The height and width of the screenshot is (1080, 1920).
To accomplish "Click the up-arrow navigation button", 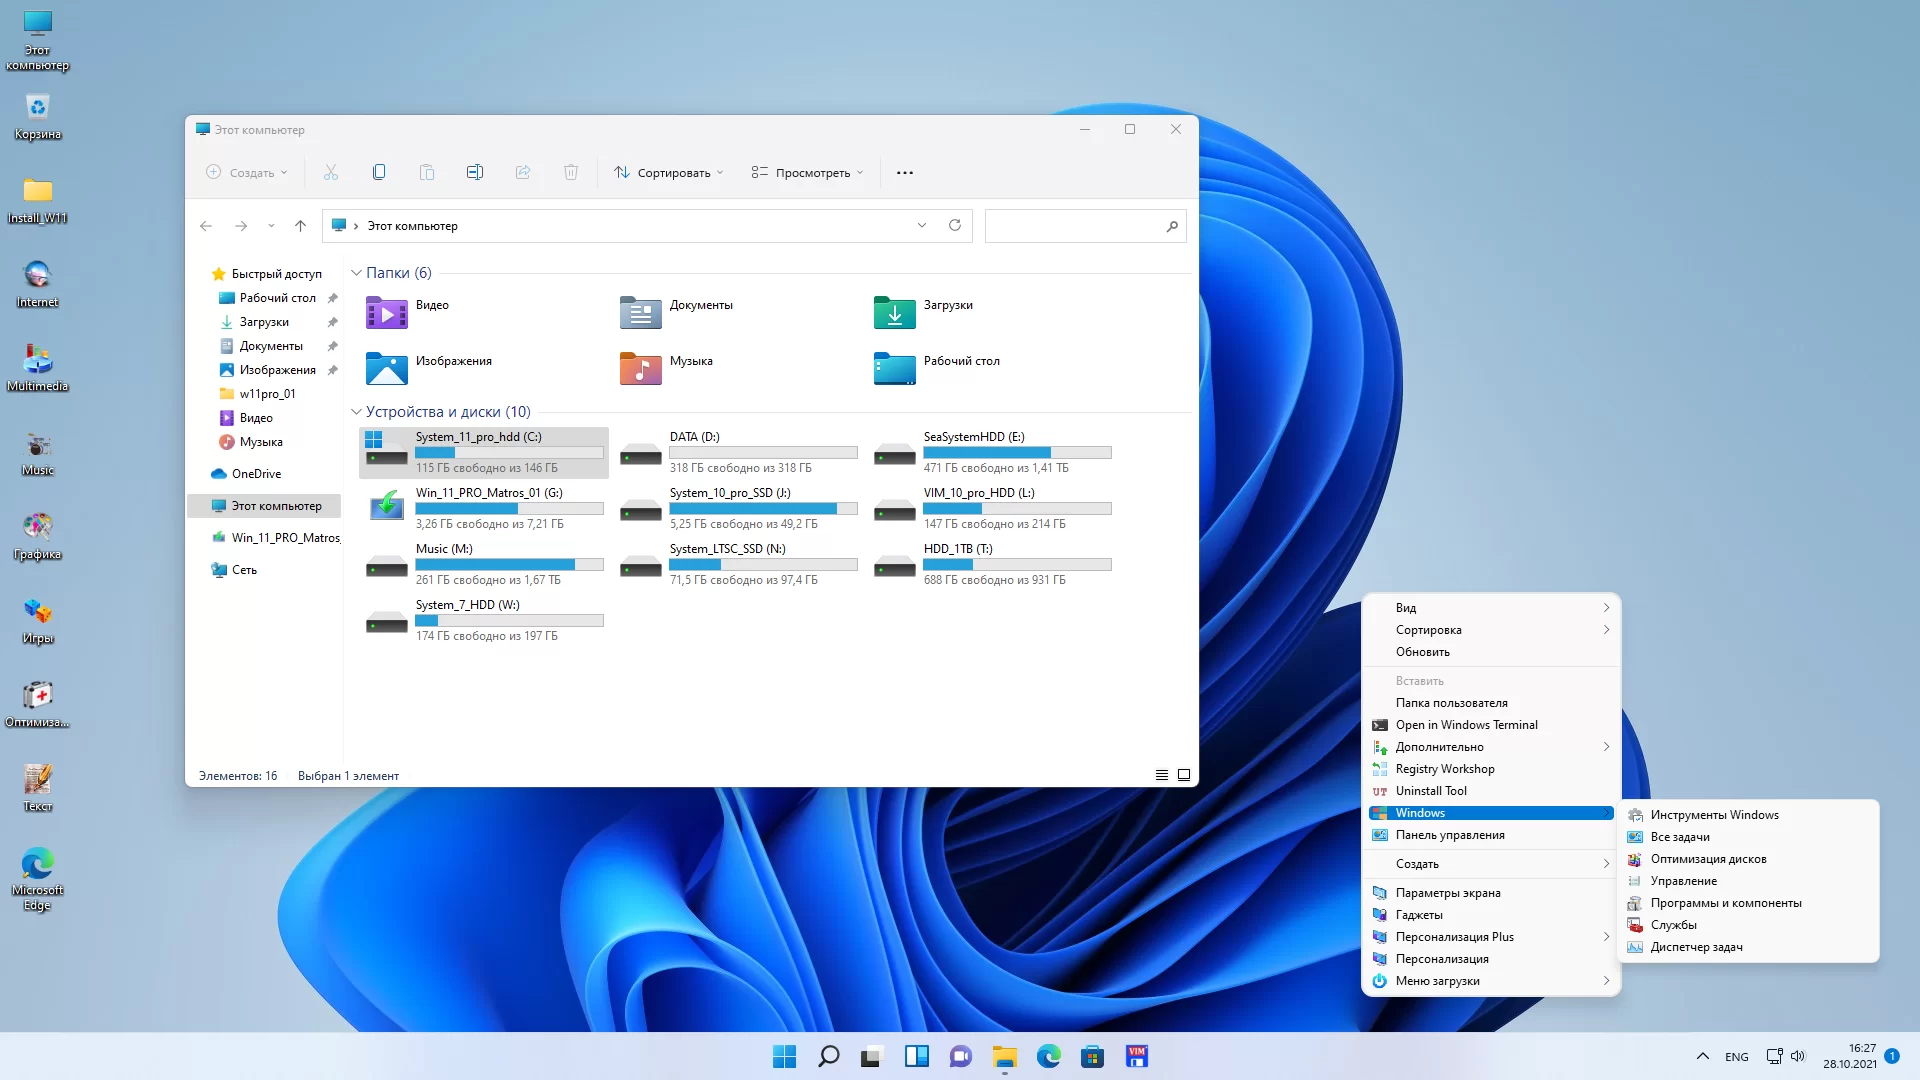I will click(300, 226).
